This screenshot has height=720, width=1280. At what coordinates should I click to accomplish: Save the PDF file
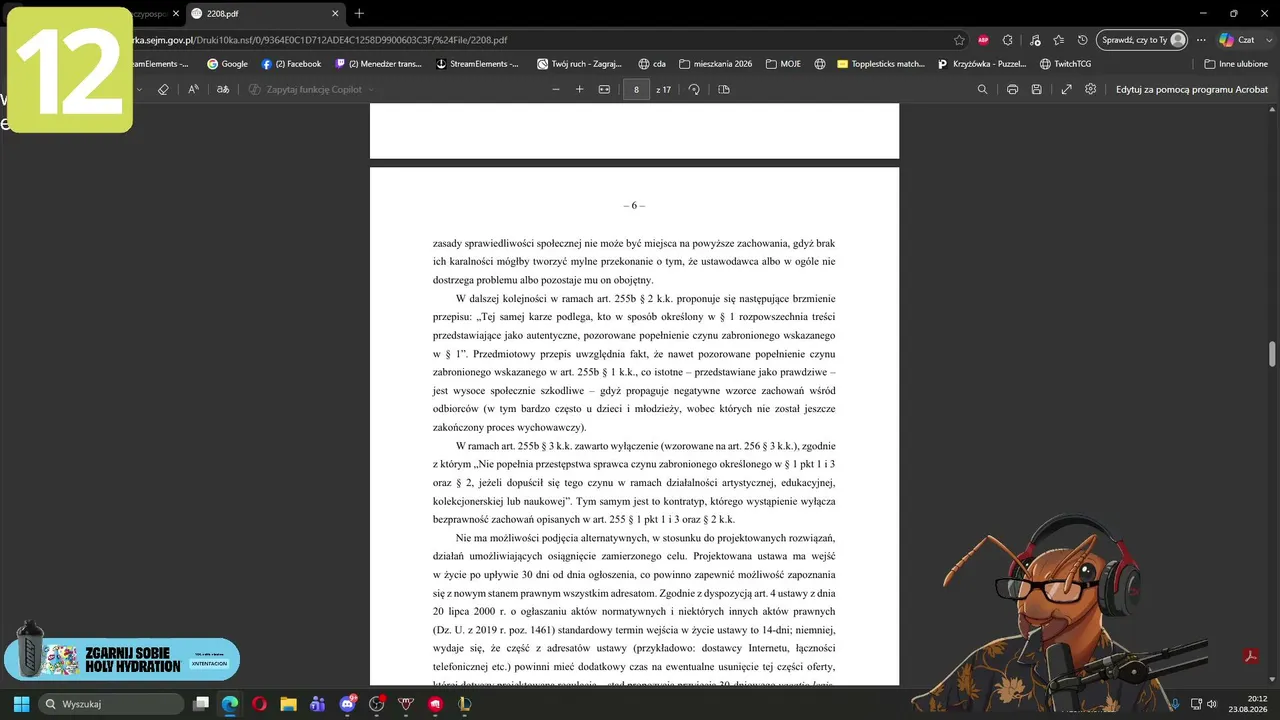pos(1036,89)
